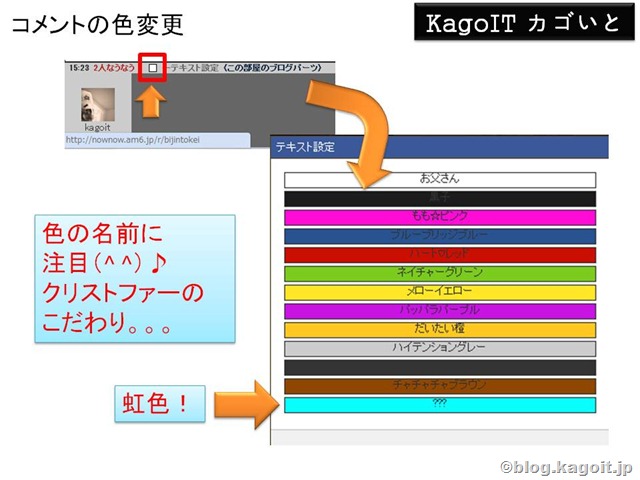Select the red ハート color bar
640x480 pixels.
(x=440, y=255)
